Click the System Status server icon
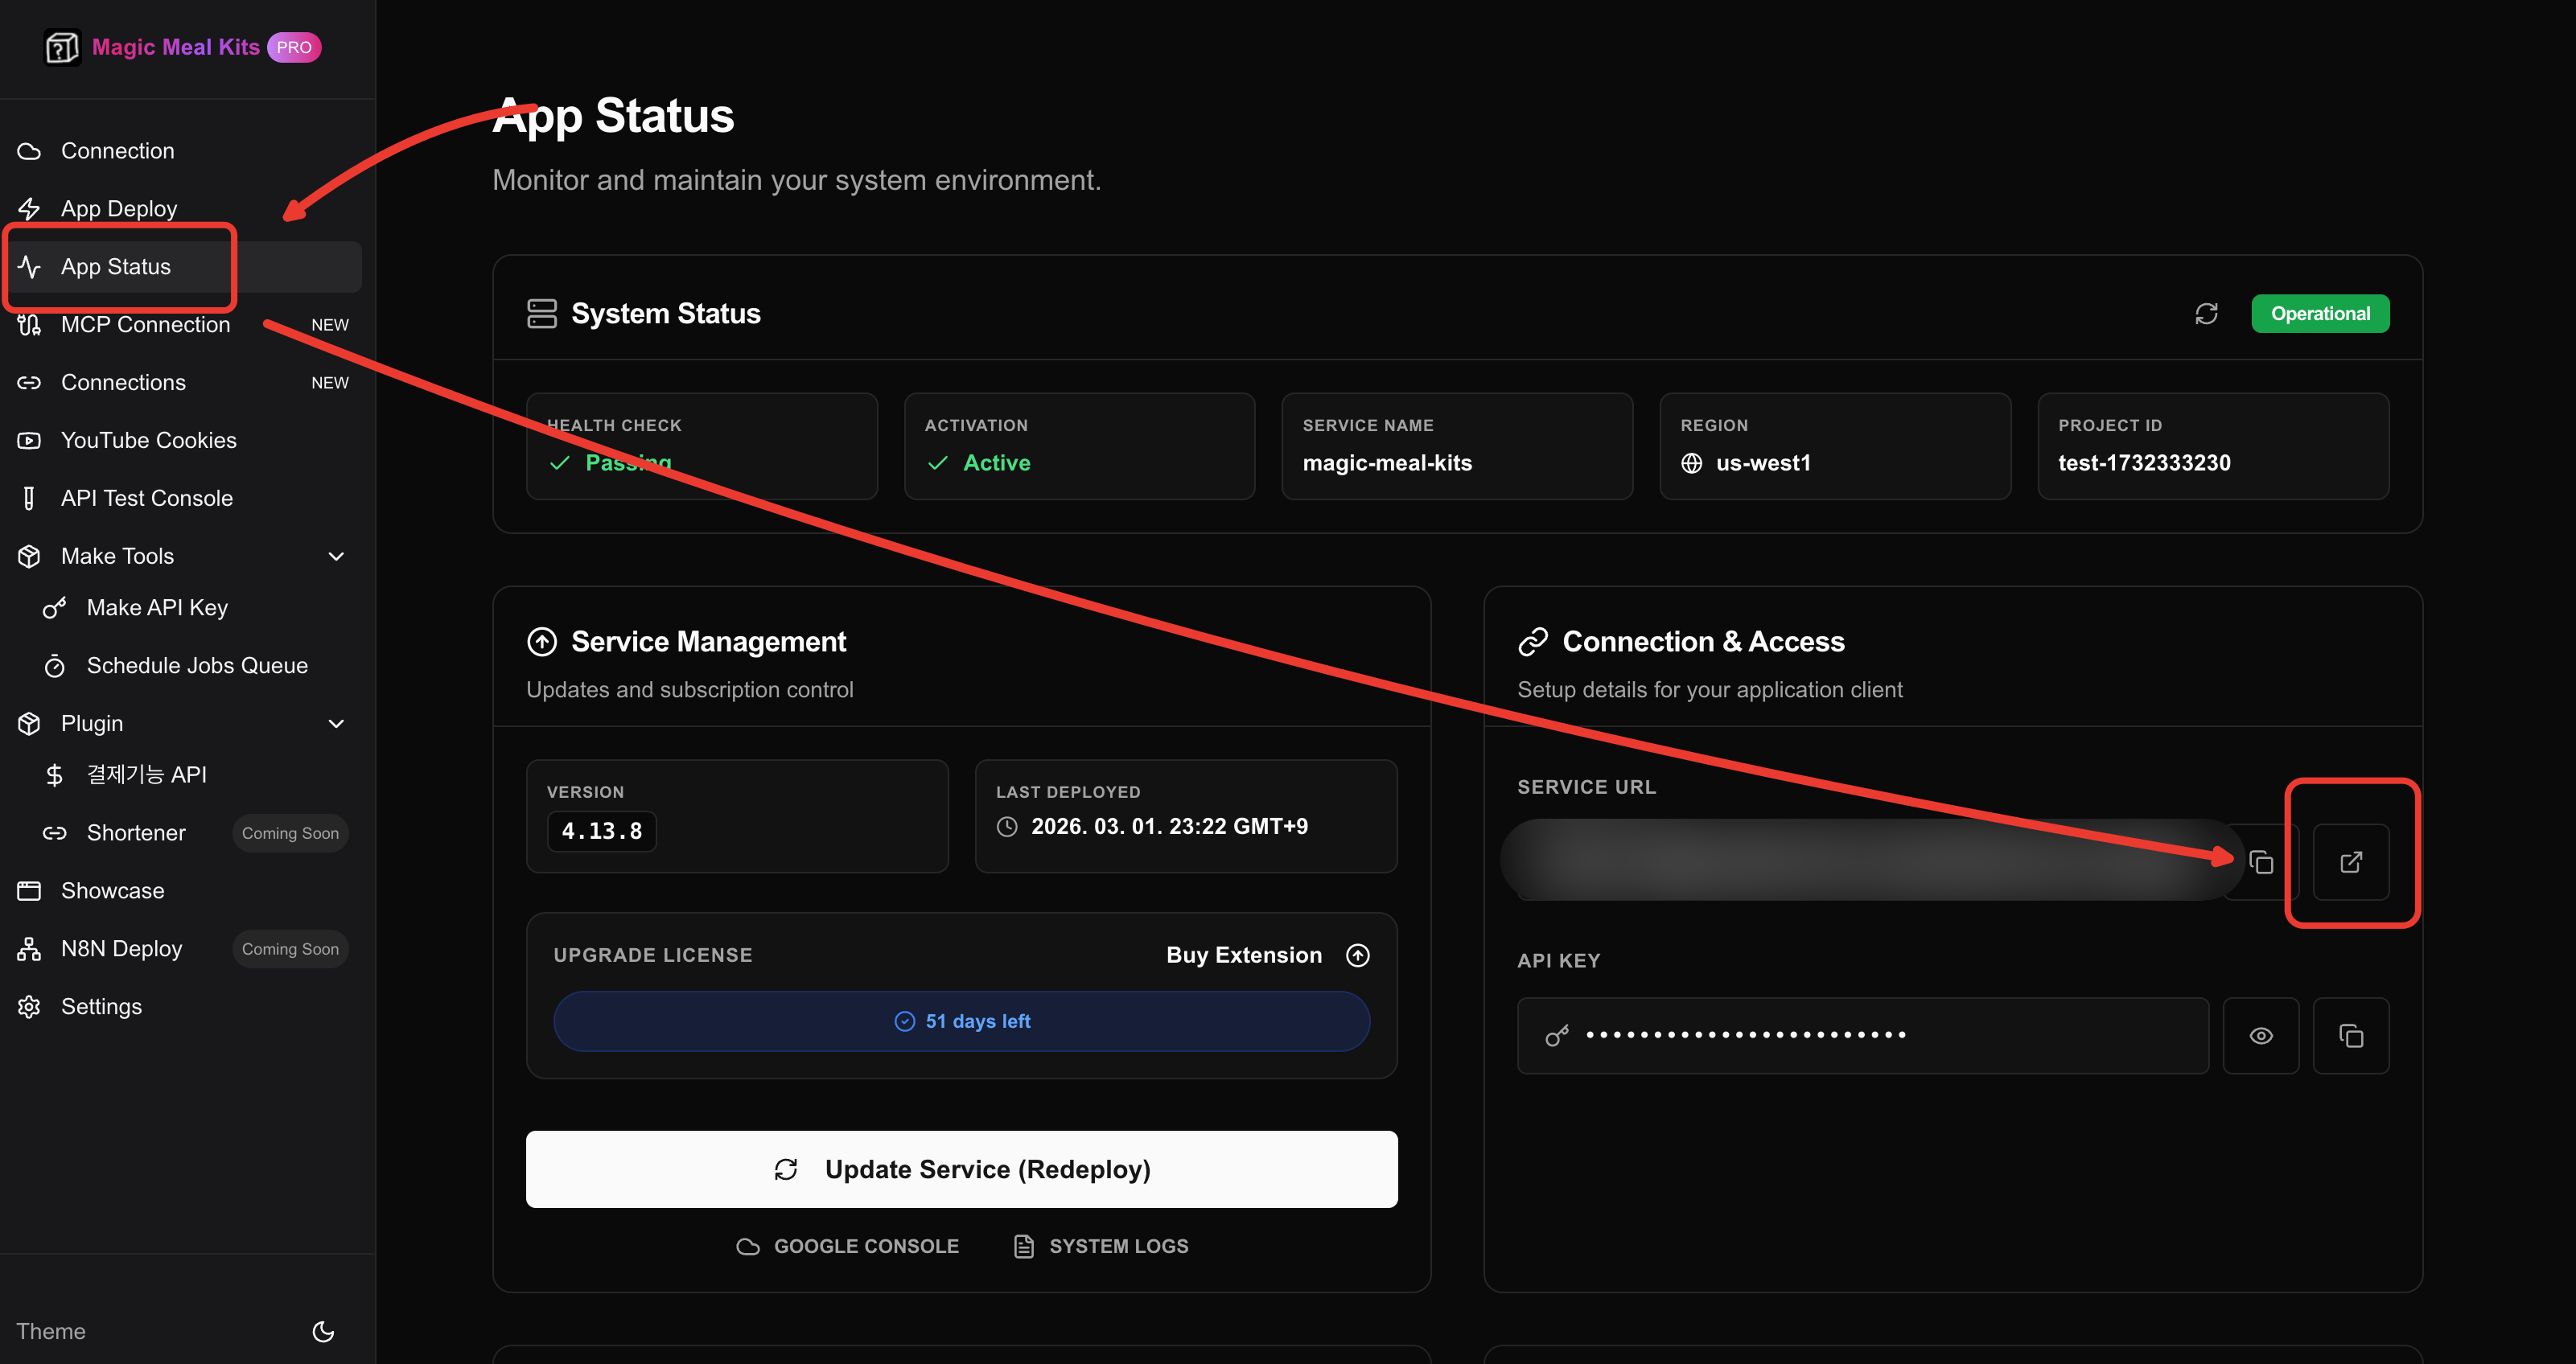 coord(542,314)
